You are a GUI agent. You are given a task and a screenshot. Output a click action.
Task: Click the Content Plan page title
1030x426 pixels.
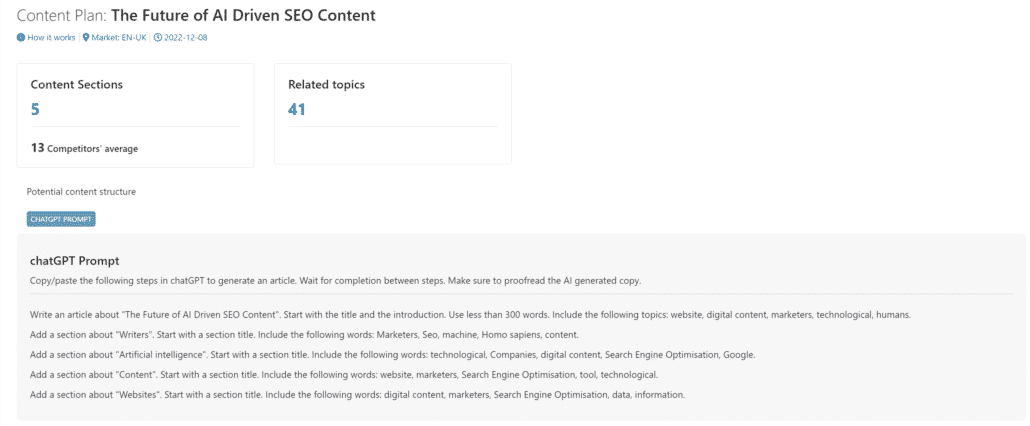click(x=196, y=16)
